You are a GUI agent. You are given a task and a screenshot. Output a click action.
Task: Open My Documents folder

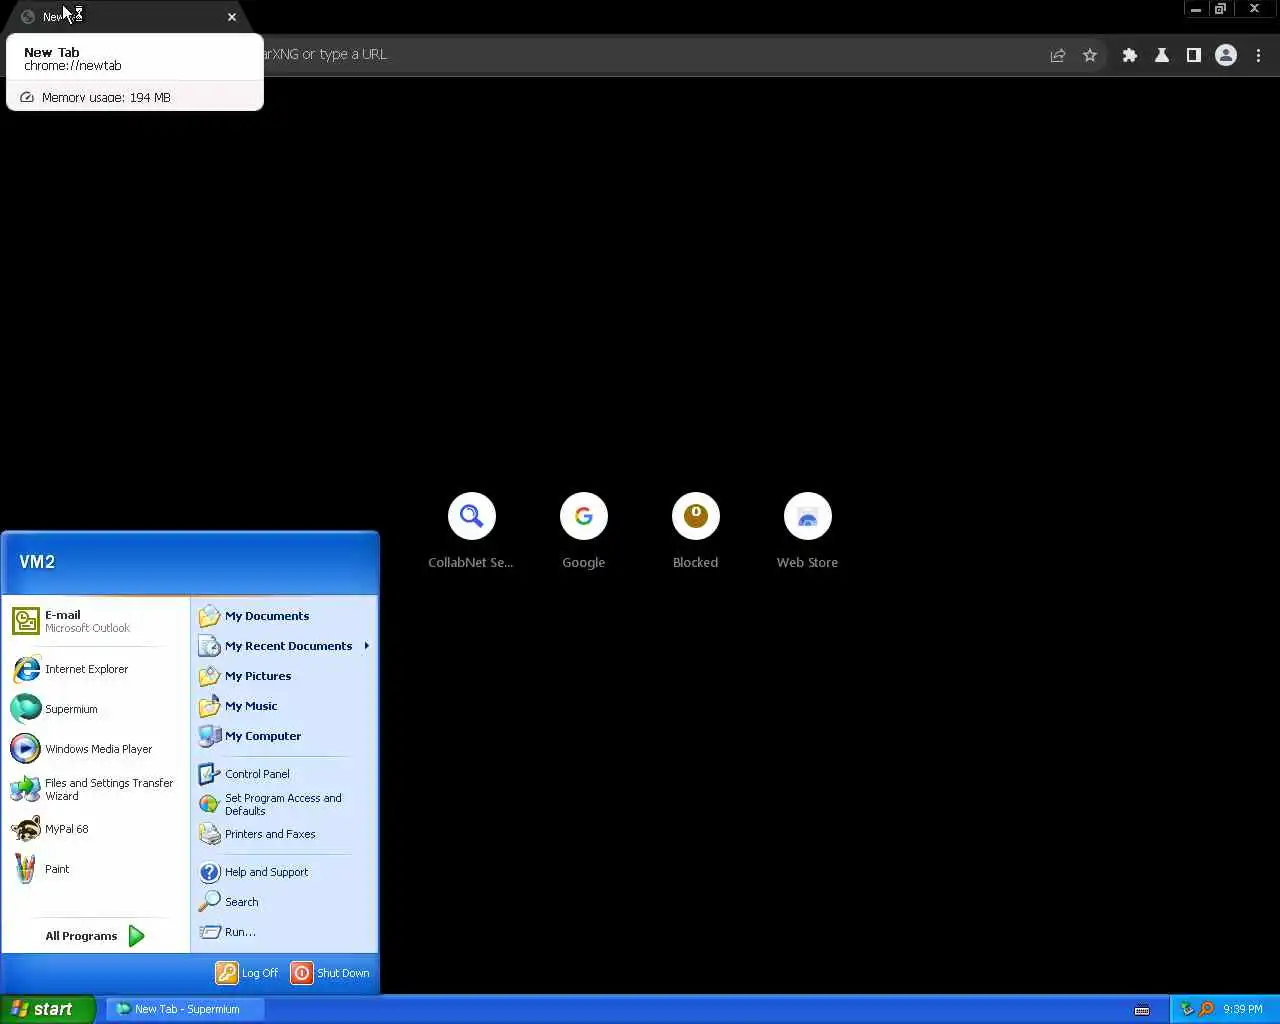click(284, 616)
